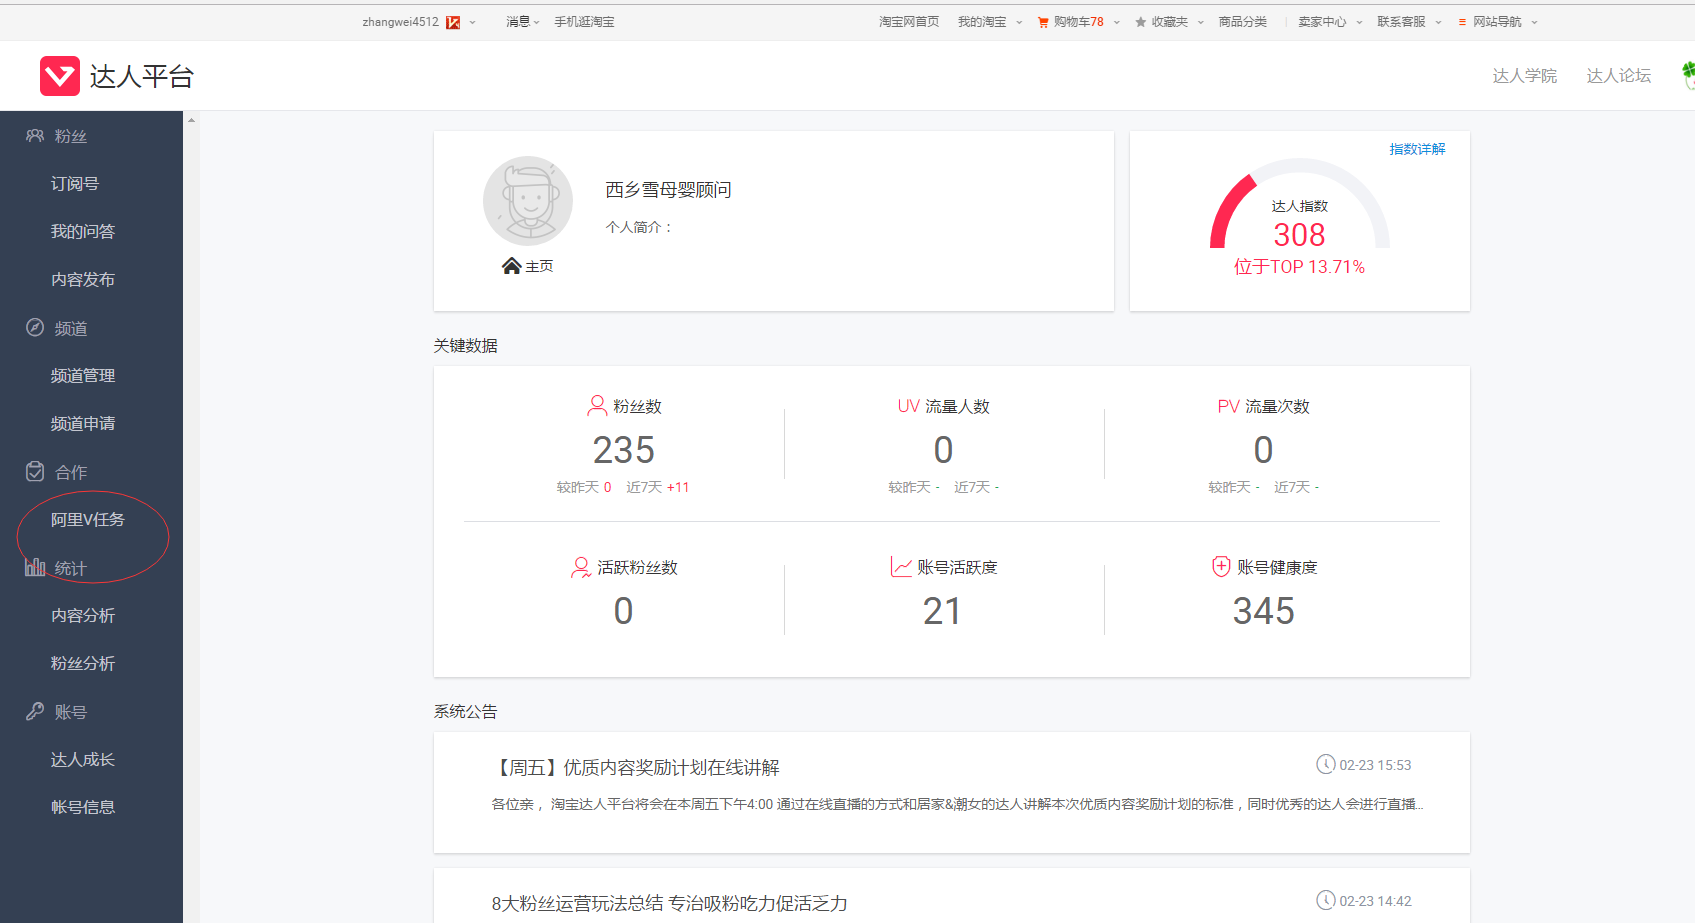Click the 账号 key icon in sidebar
1695x923 pixels.
click(35, 712)
